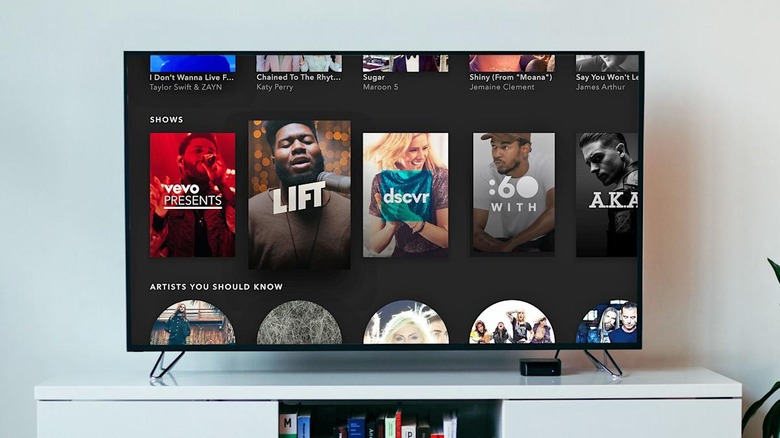Click the I Don't Wanna Live title

click(x=192, y=76)
